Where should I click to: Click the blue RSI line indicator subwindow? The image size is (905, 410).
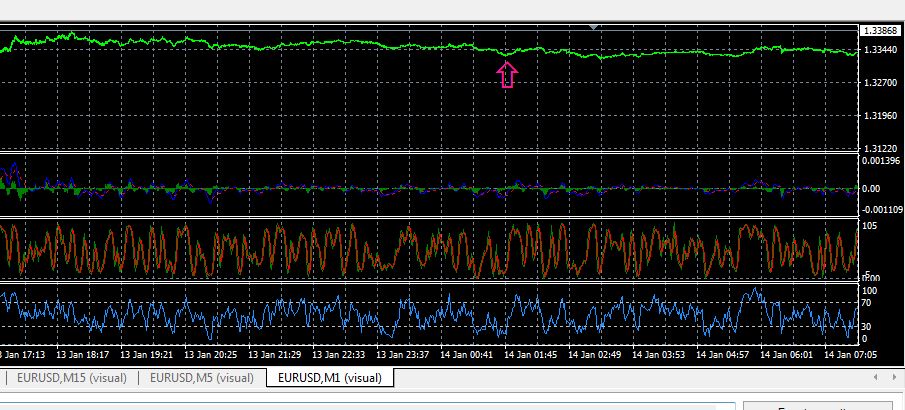point(429,315)
